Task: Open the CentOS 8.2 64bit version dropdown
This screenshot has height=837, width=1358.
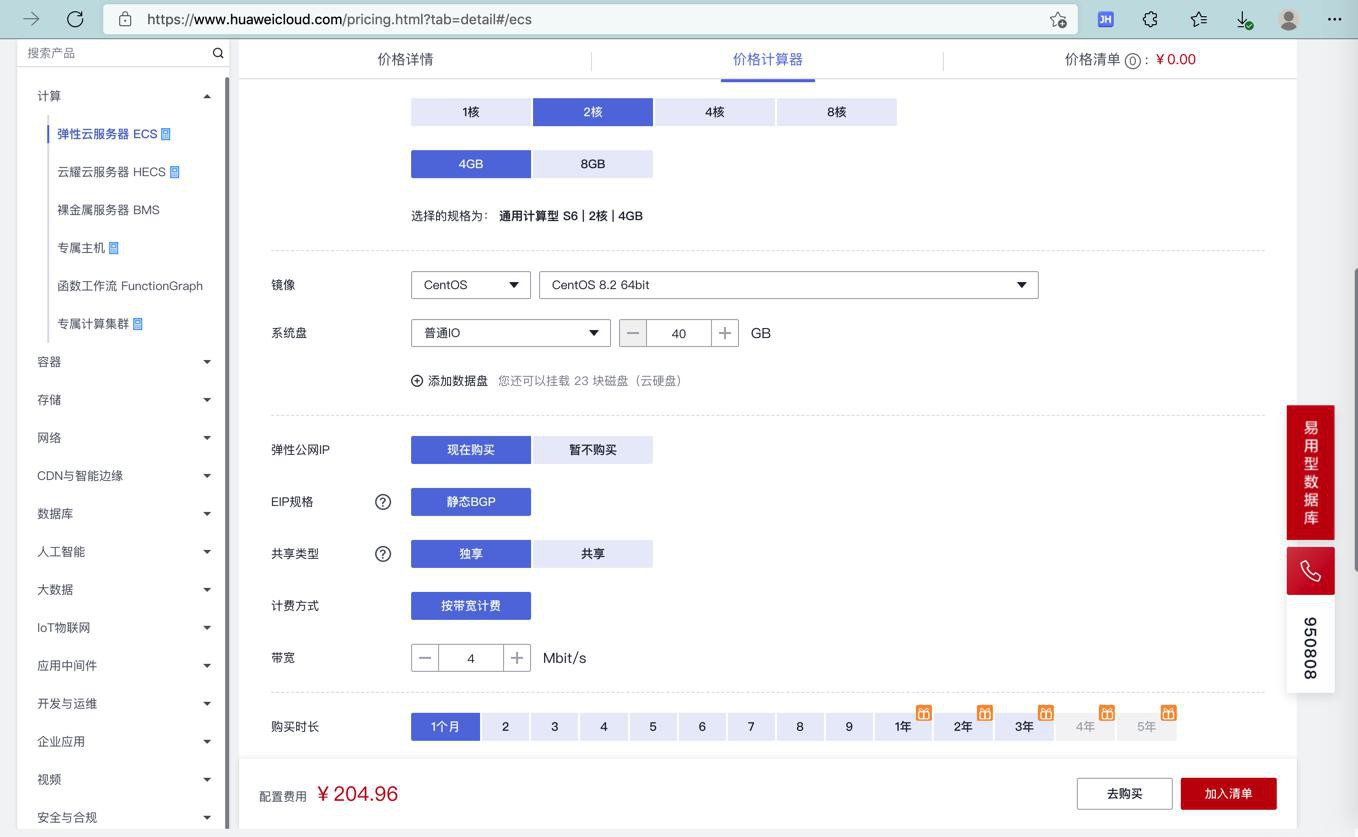Action: click(x=789, y=285)
